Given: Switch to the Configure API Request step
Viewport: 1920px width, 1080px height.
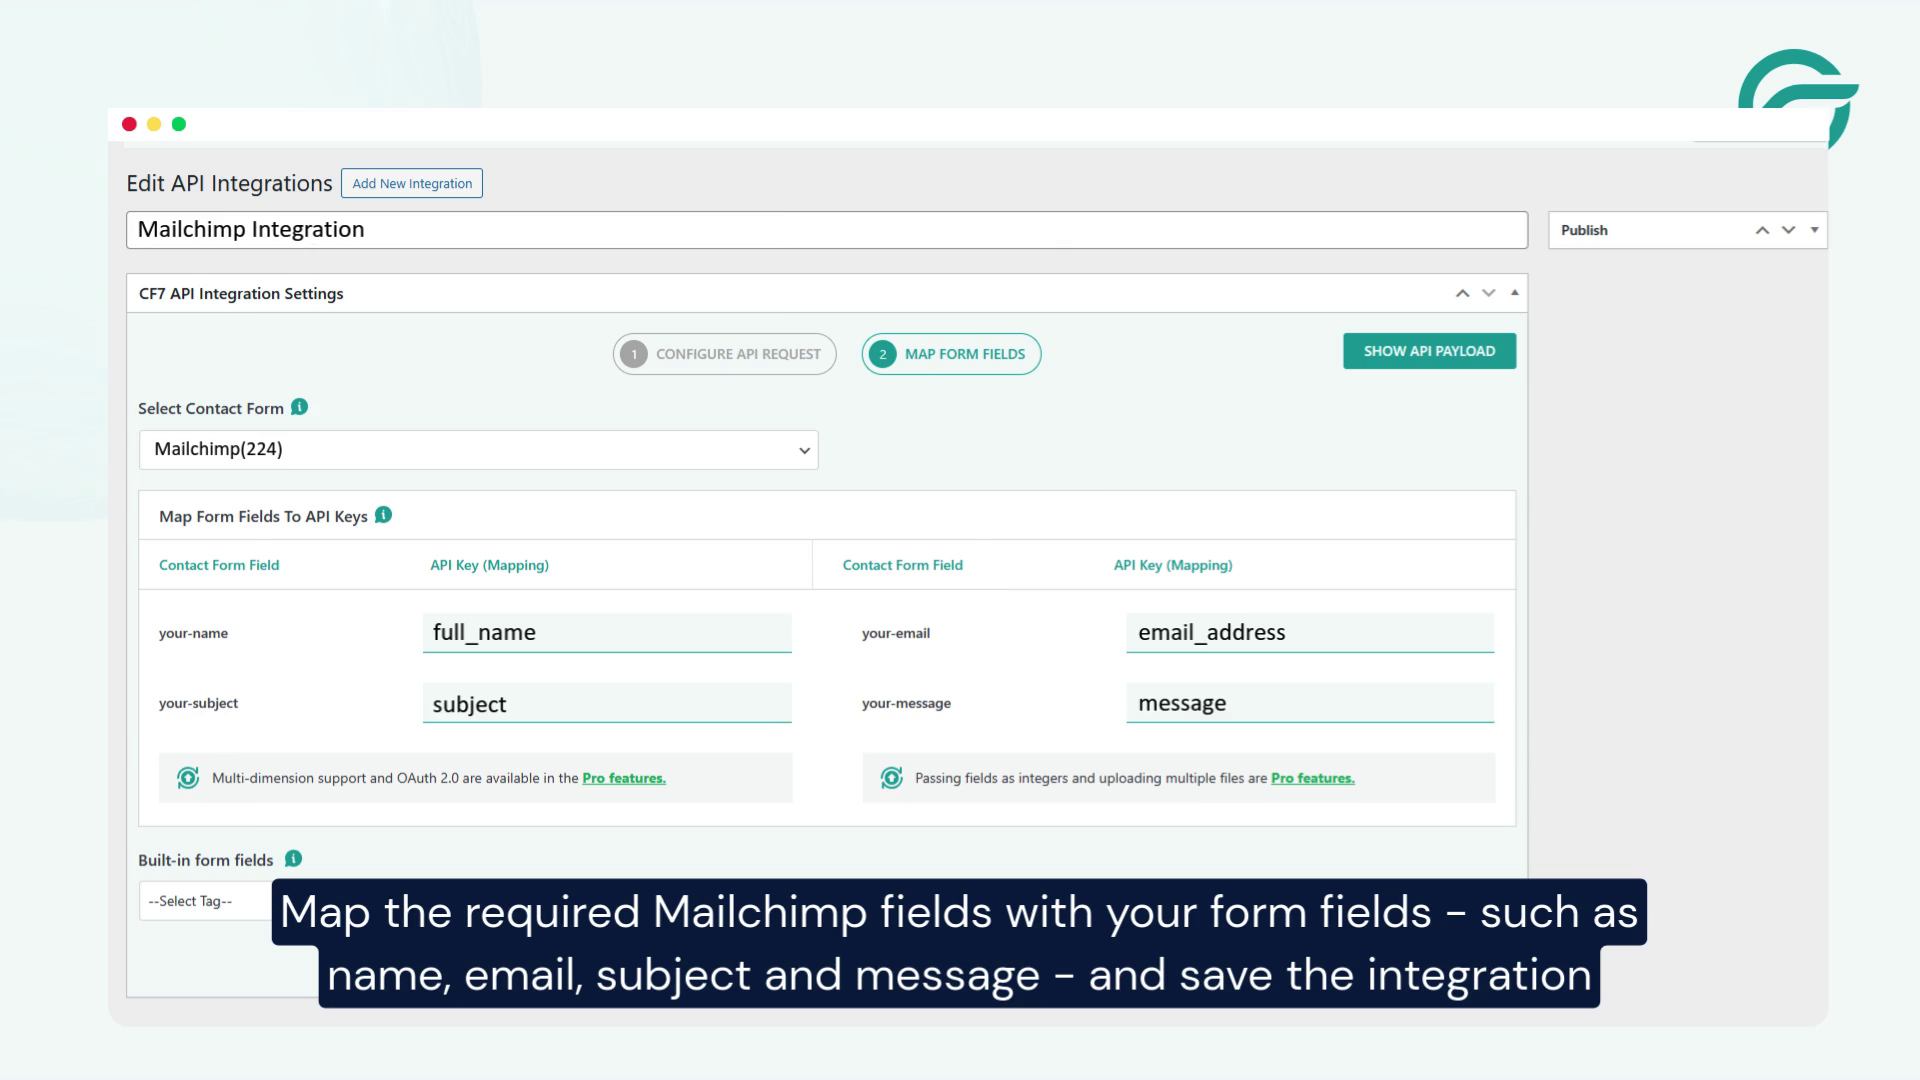Looking at the screenshot, I should pos(724,353).
